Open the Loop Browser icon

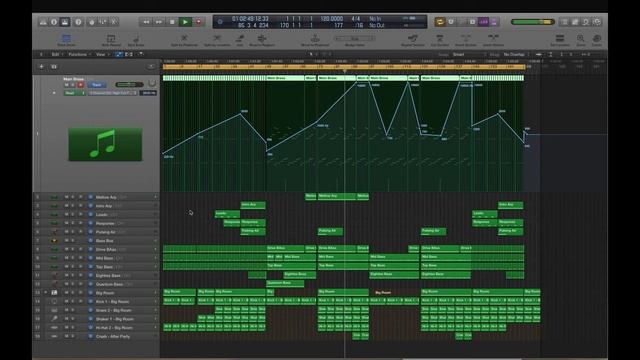[x=586, y=22]
